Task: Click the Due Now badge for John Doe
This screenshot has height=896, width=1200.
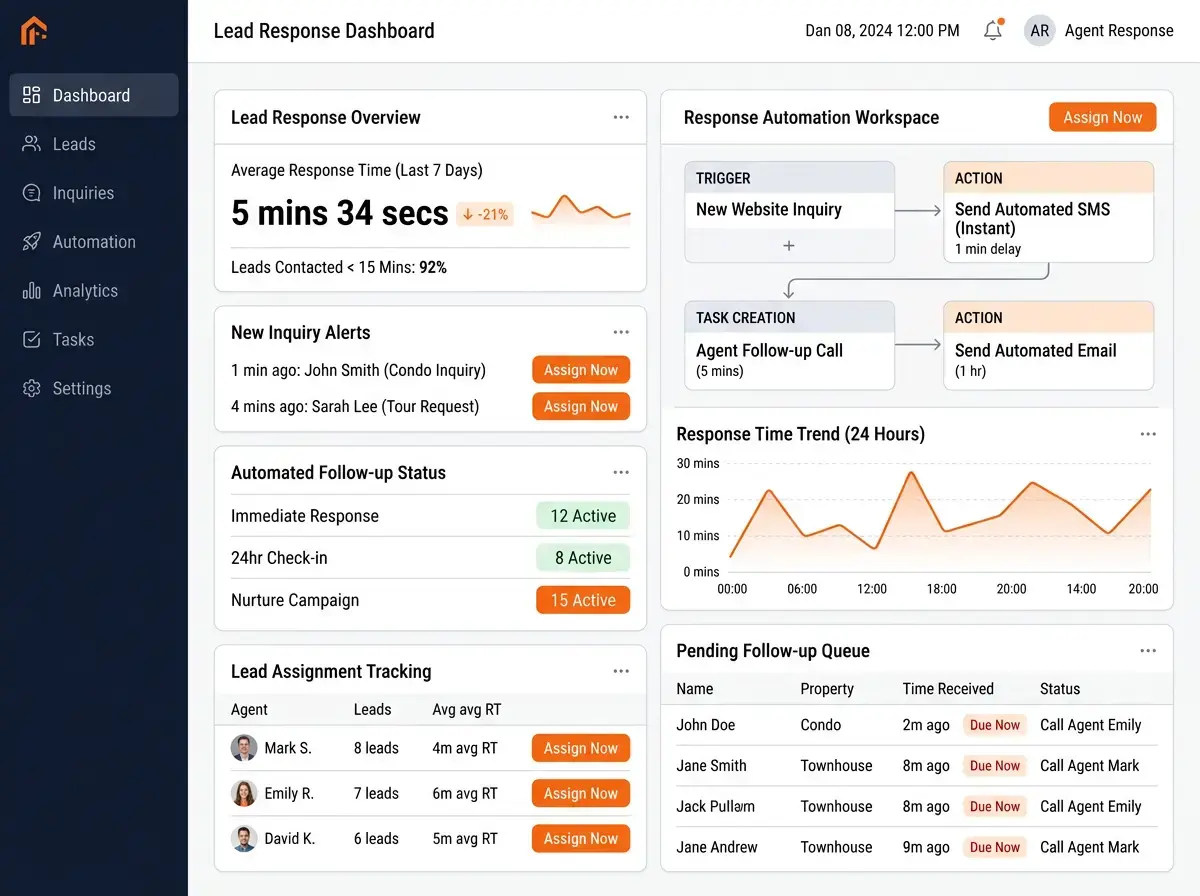Action: pos(994,725)
